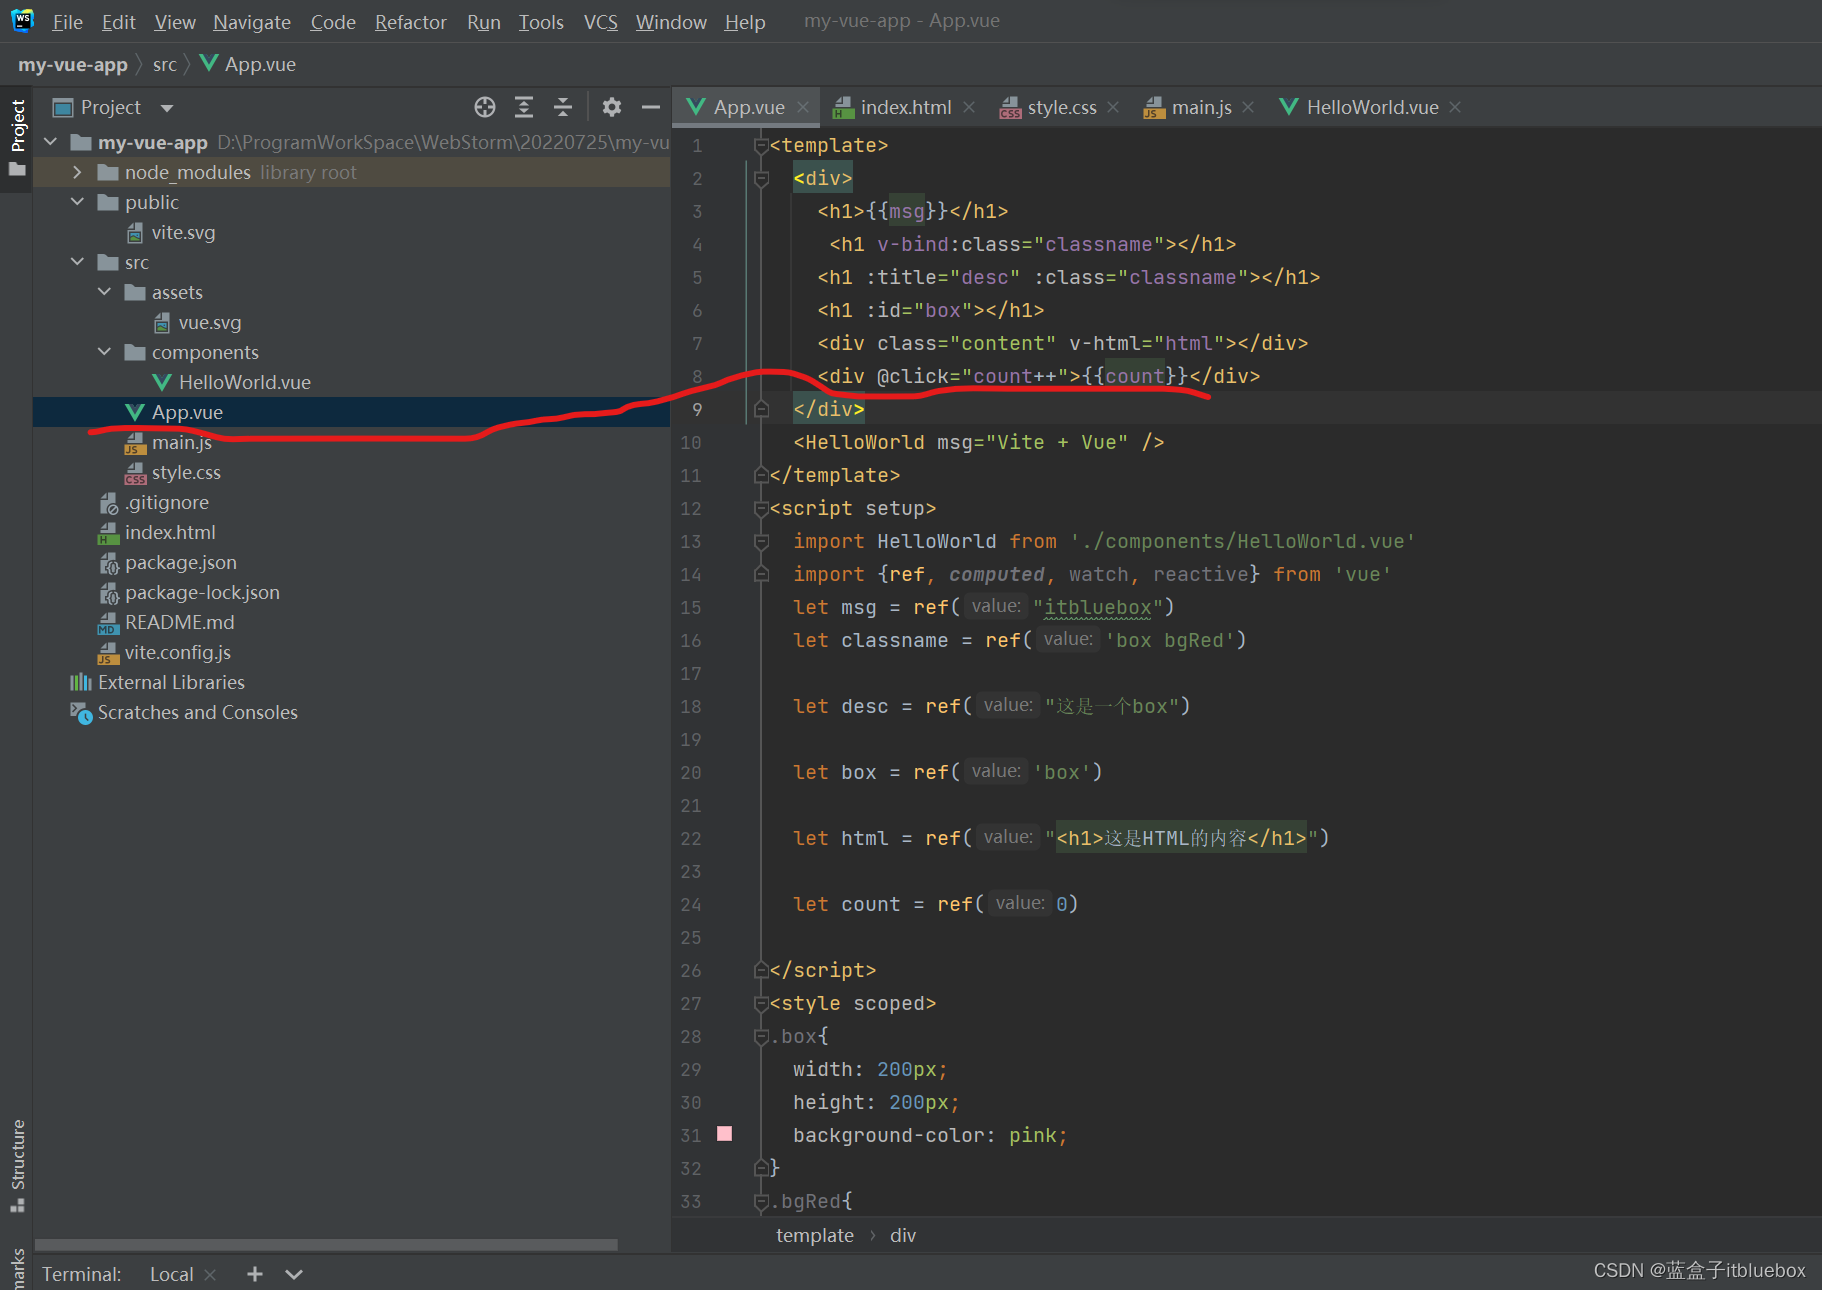The image size is (1822, 1290).
Task: Fold the template block at line 1
Action: (761, 146)
